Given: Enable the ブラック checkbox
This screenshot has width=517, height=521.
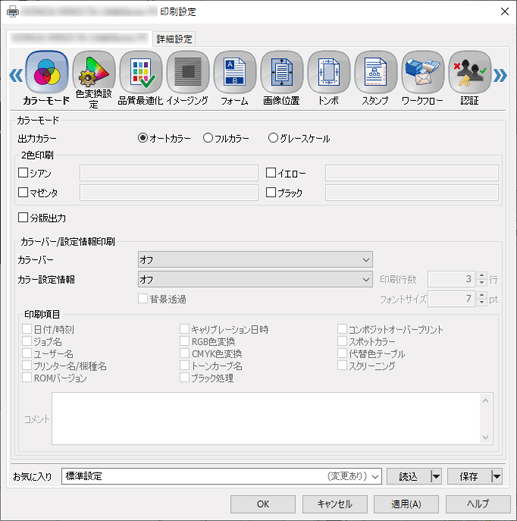Looking at the screenshot, I should 271,192.
